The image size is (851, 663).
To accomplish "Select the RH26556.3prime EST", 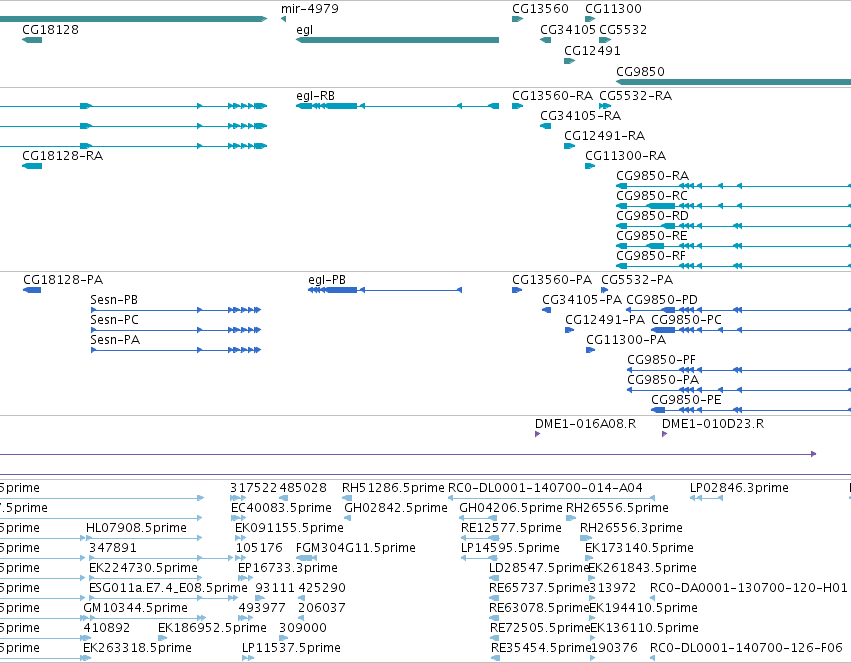I will coord(586,538).
